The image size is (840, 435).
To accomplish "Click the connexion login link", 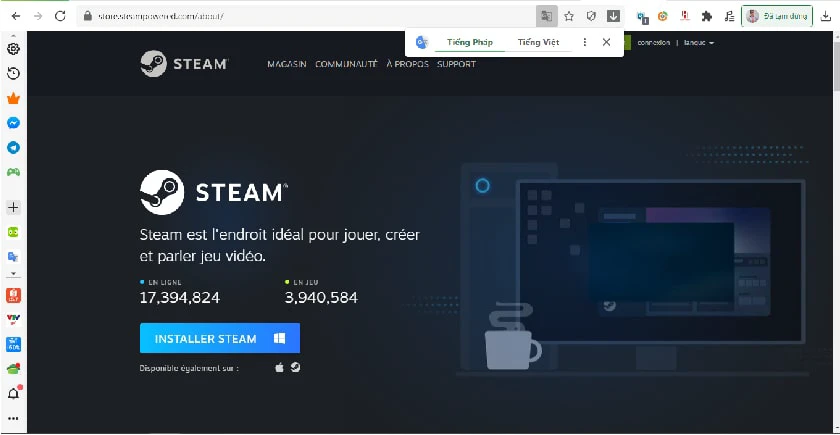I will click(x=654, y=43).
